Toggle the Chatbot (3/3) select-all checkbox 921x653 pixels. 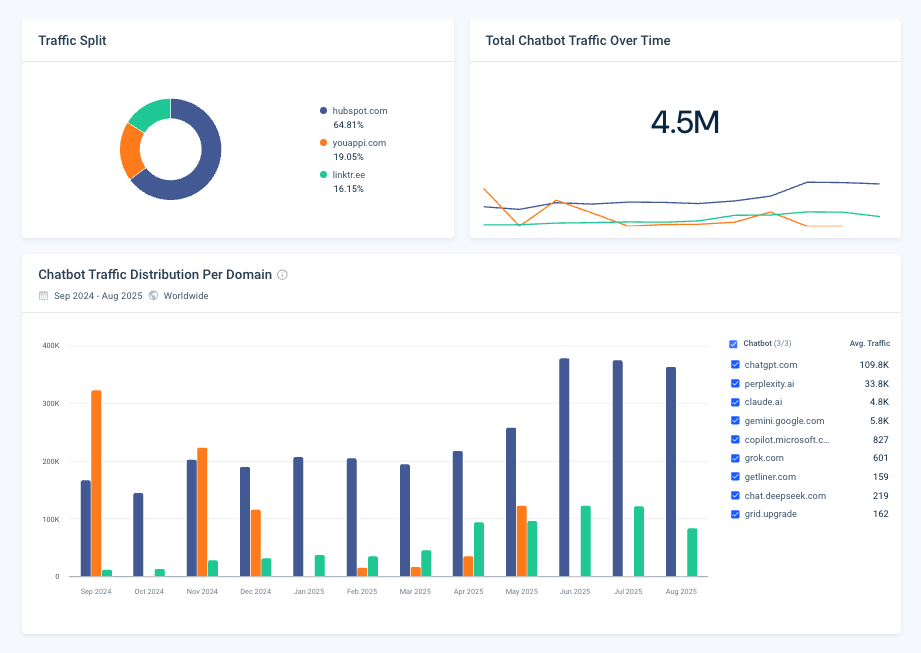[734, 343]
